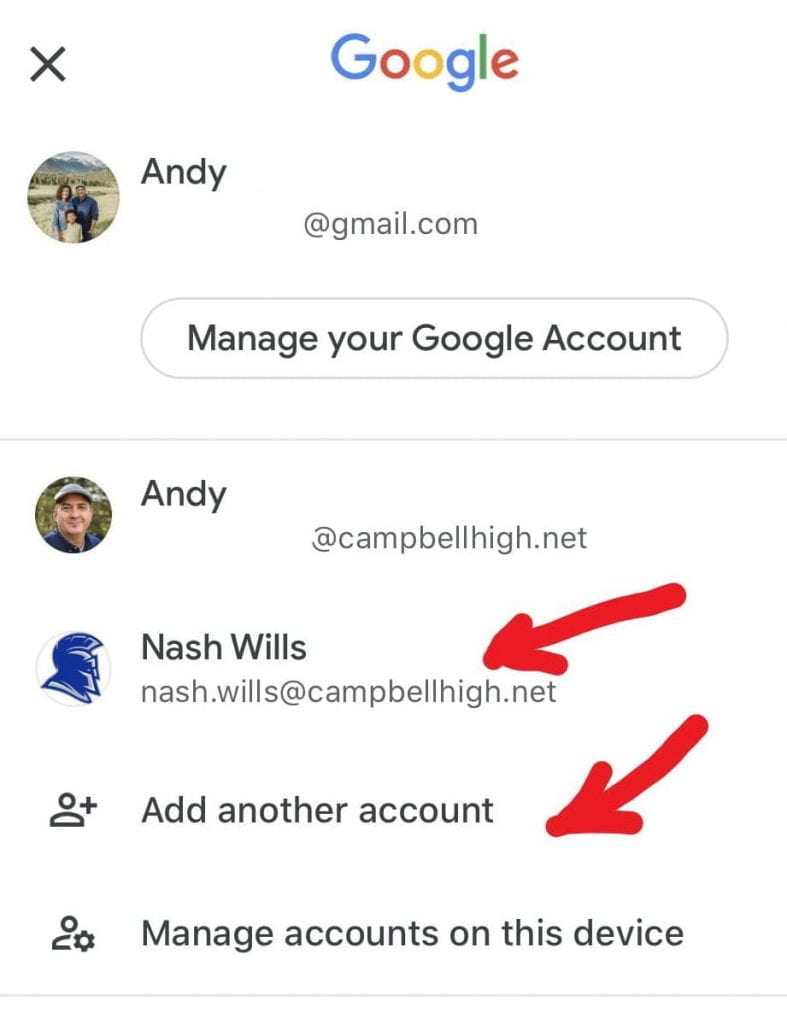Image resolution: width=787 pixels, height=1024 pixels.
Task: Open Manage your Google Account
Action: (434, 338)
